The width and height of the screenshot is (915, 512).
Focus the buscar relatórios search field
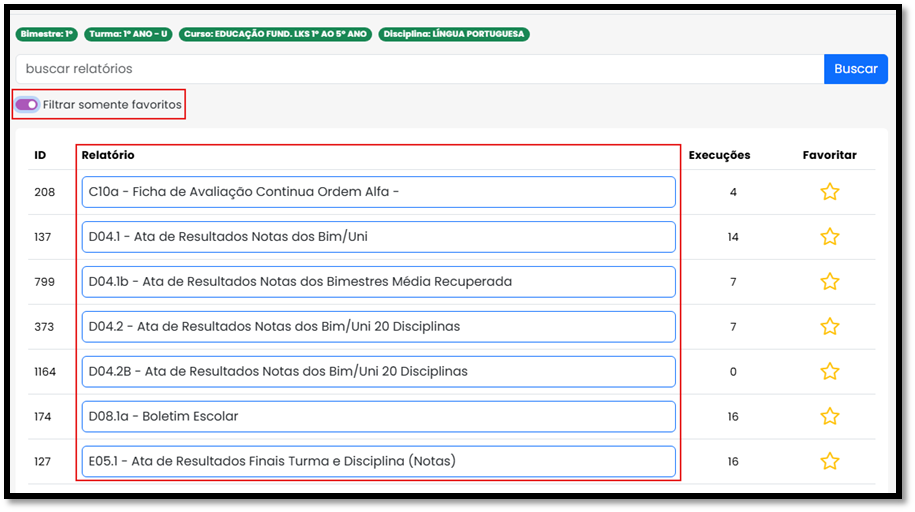click(420, 69)
